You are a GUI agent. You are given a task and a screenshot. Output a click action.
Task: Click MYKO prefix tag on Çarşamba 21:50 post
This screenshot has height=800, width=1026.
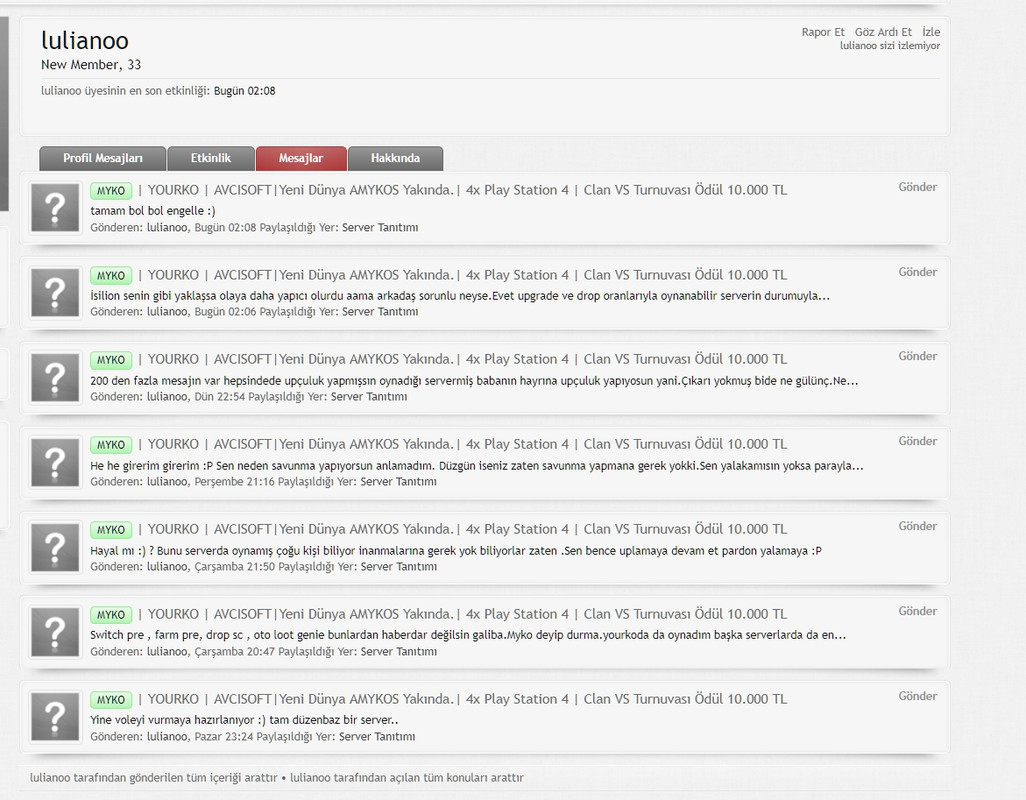pyautogui.click(x=111, y=530)
